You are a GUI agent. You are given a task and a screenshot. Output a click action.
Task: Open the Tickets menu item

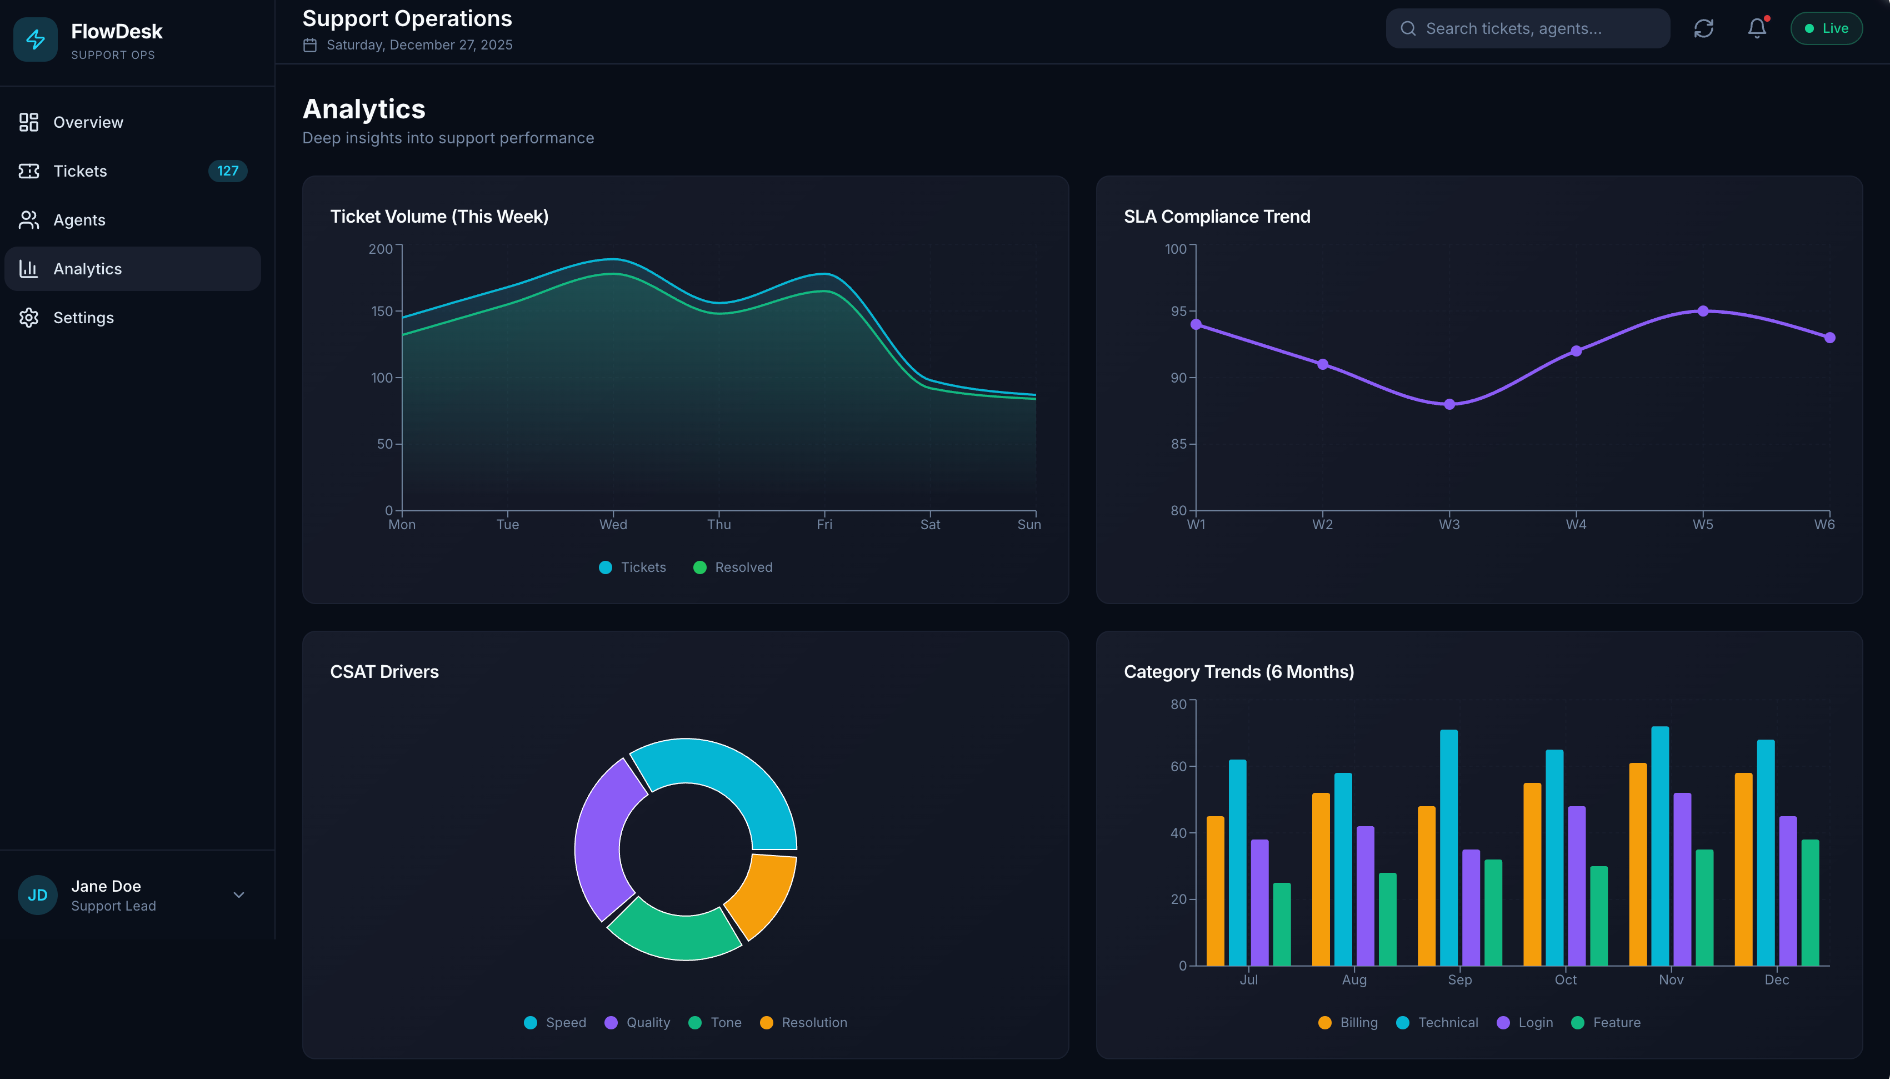pyautogui.click(x=133, y=171)
